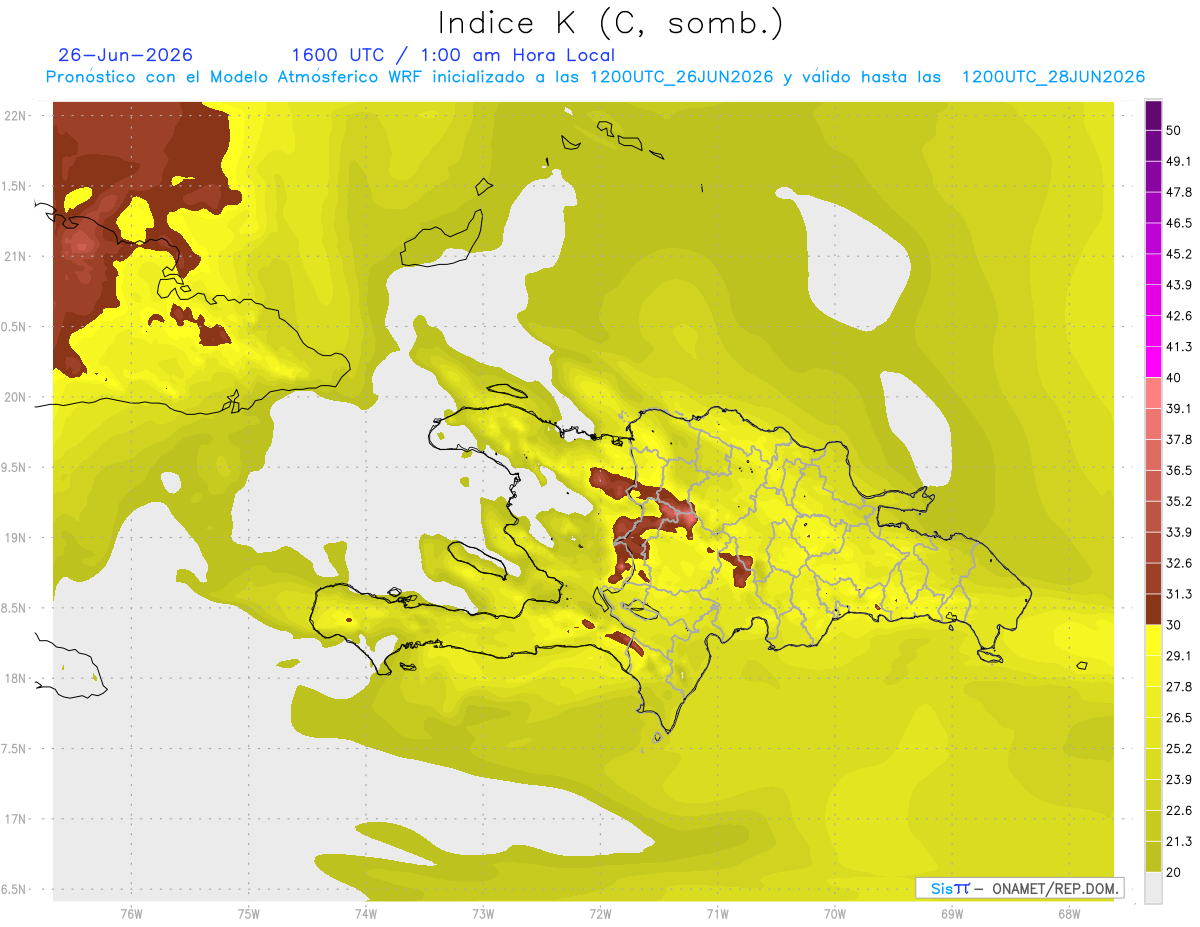Click the "26.5" color scale value
The image size is (1200, 927).
1180,718
